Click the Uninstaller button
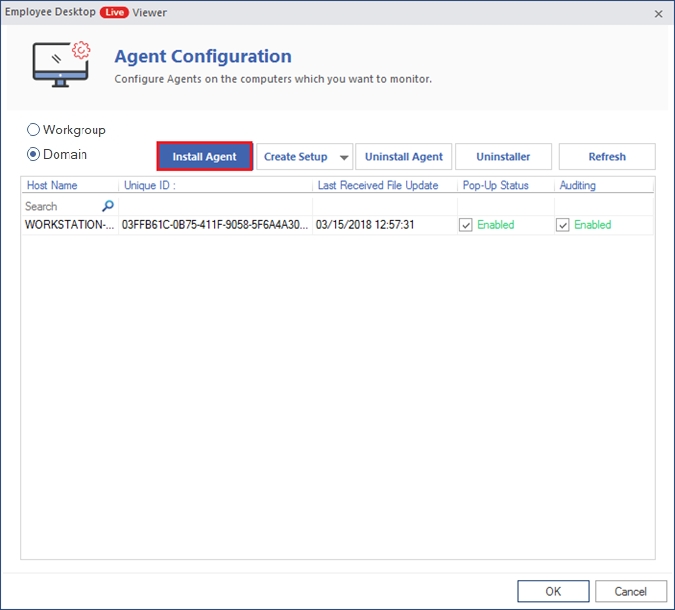Screen dimensions: 675x610 [x=503, y=157]
